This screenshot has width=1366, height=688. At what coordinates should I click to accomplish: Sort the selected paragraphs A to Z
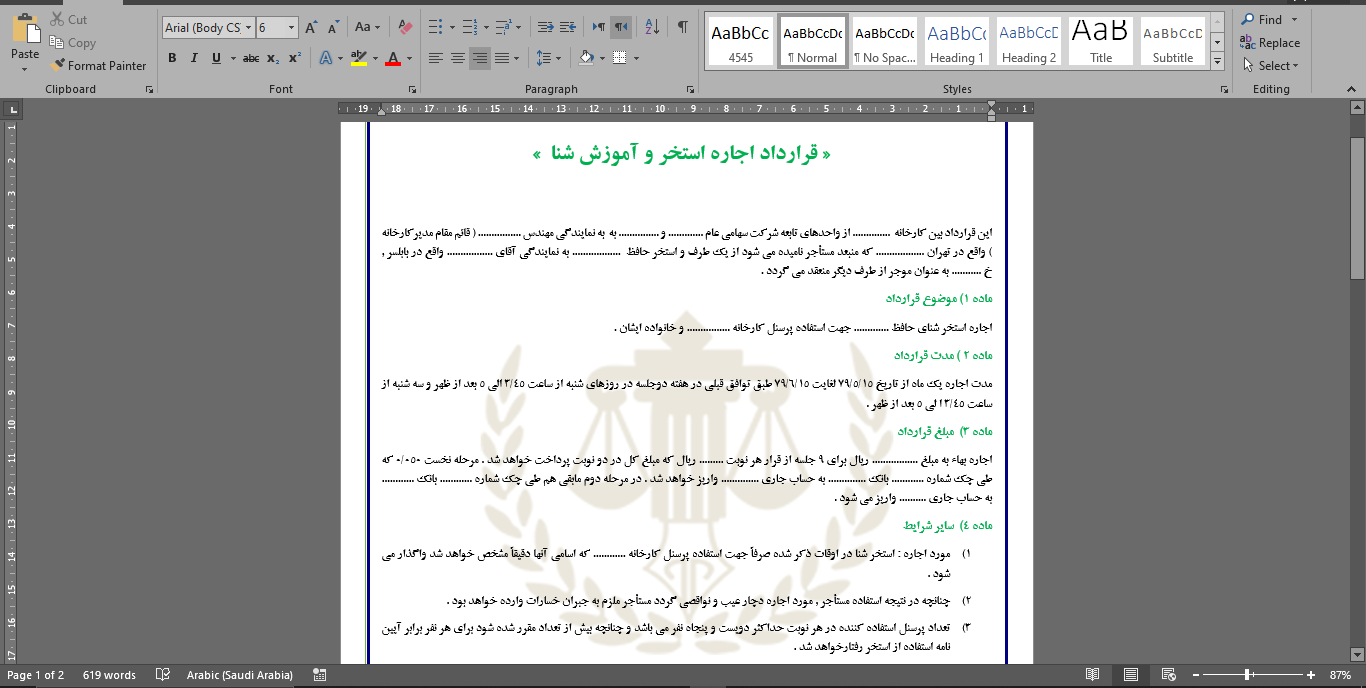651,27
